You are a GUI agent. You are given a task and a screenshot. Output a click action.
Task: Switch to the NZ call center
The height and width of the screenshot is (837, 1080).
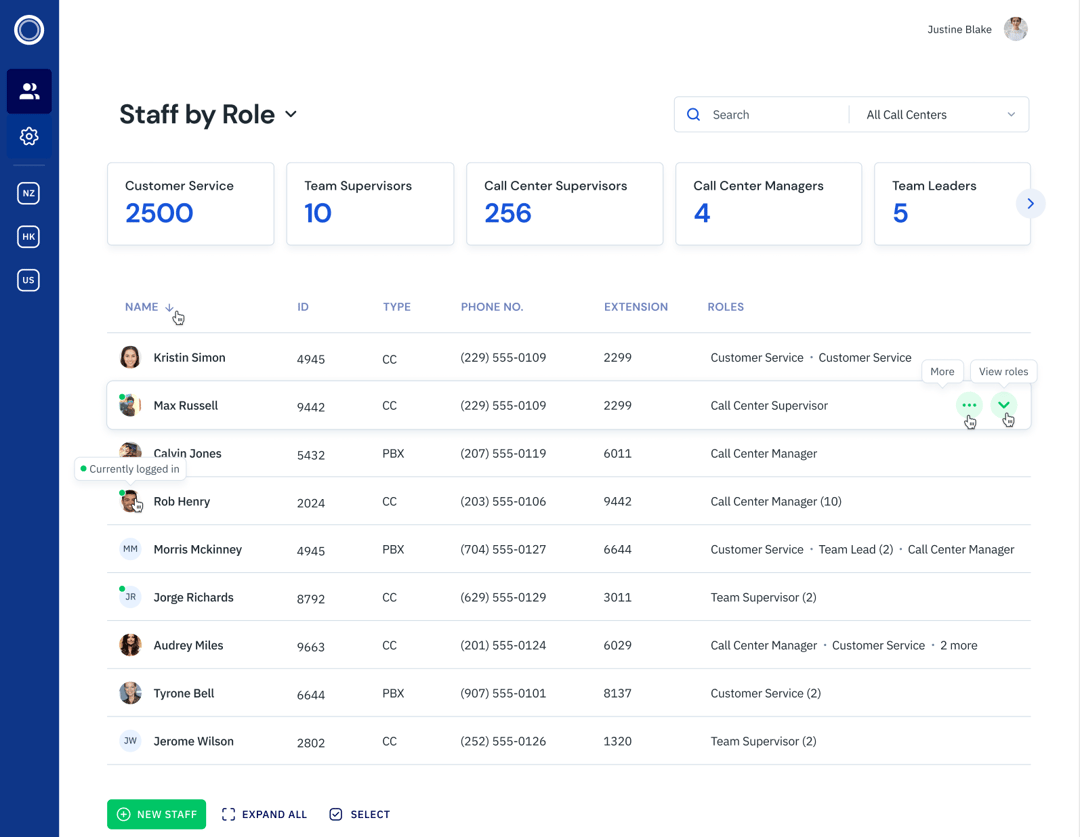pos(28,193)
